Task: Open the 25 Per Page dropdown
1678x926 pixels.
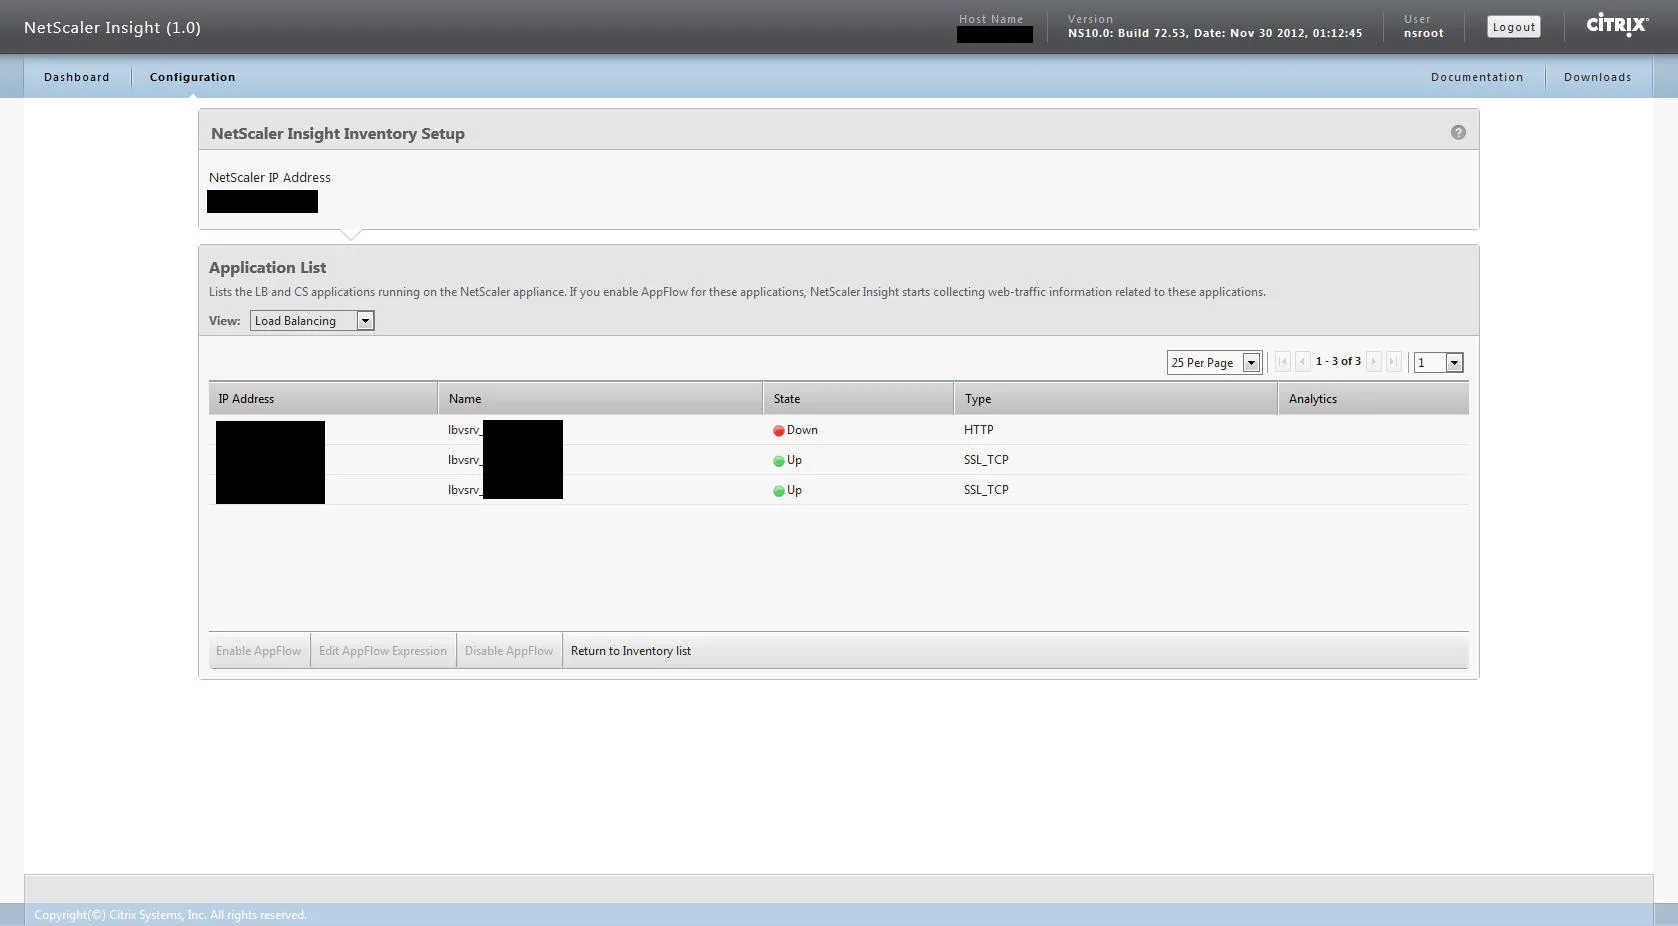Action: coord(1214,363)
